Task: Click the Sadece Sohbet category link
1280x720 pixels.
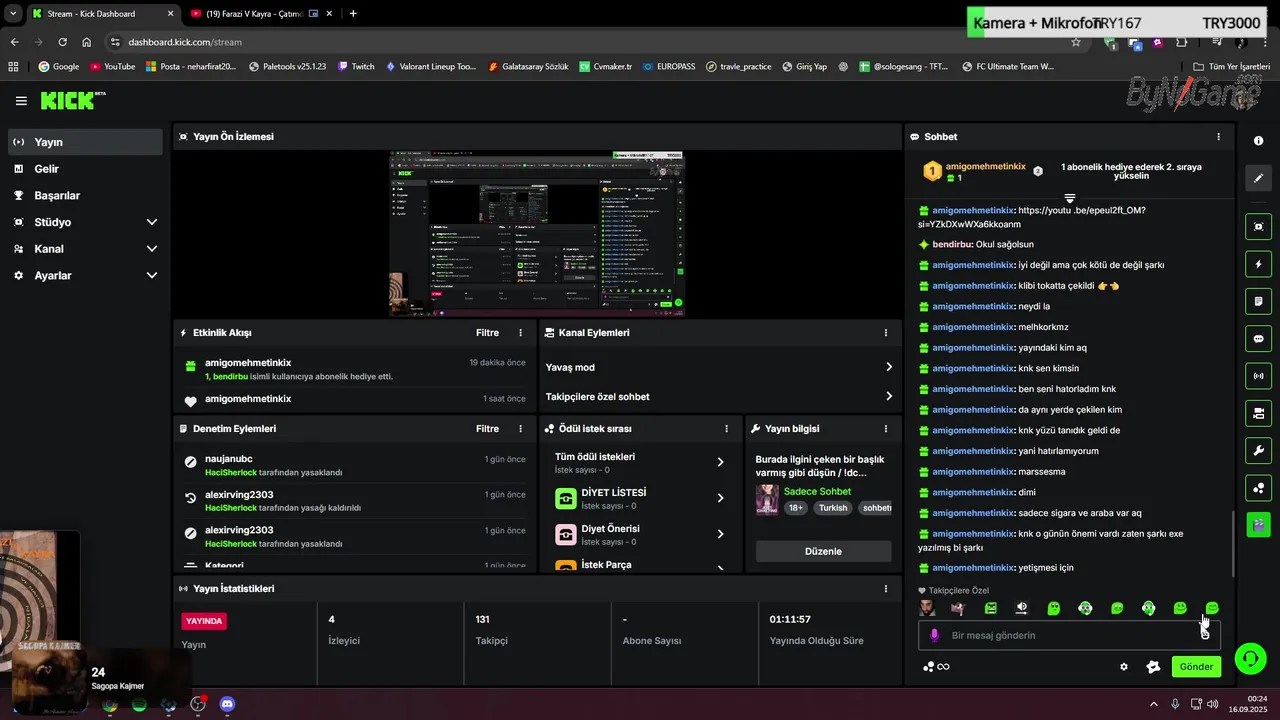Action: tap(817, 491)
